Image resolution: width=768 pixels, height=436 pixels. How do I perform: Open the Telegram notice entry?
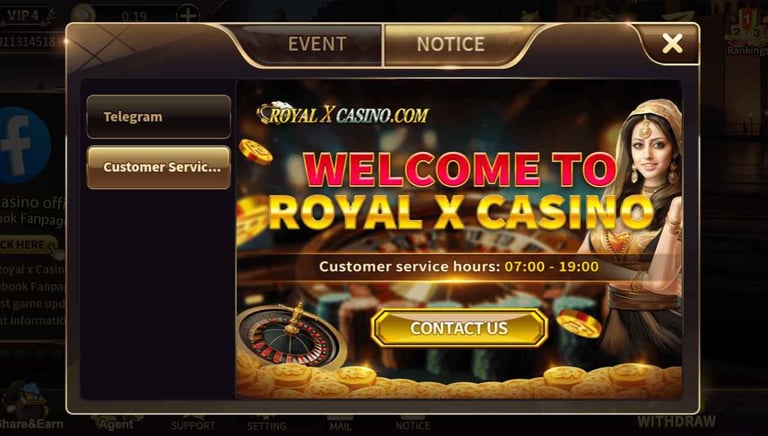click(x=159, y=117)
